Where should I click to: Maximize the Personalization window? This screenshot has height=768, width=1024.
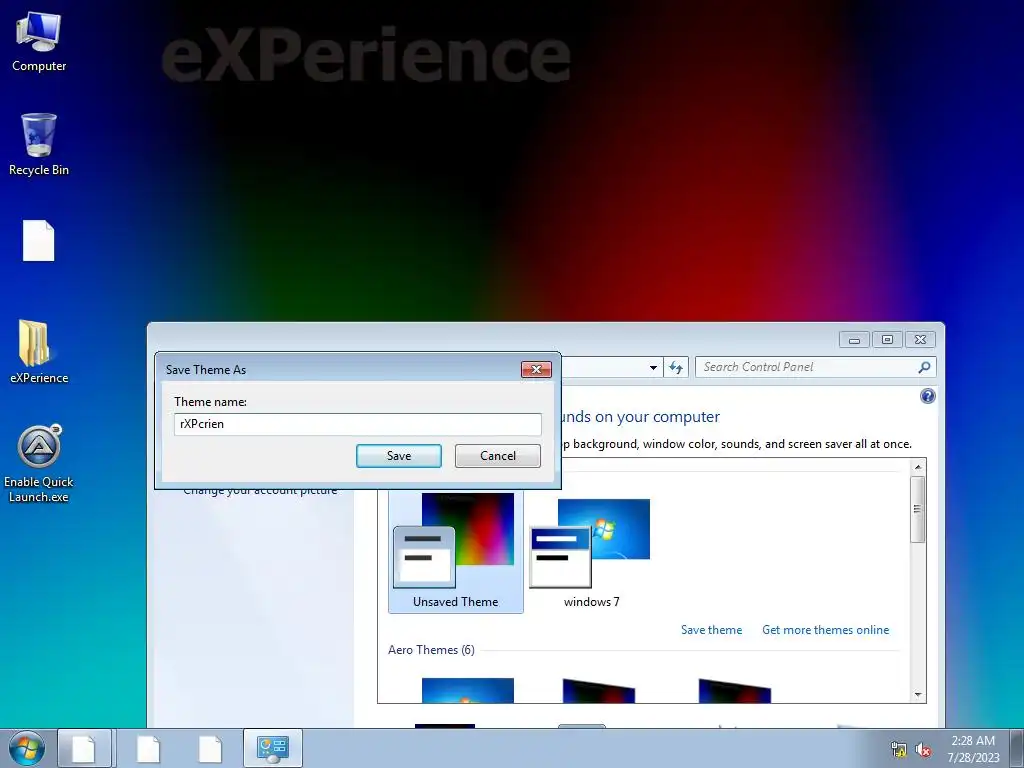[x=887, y=340]
